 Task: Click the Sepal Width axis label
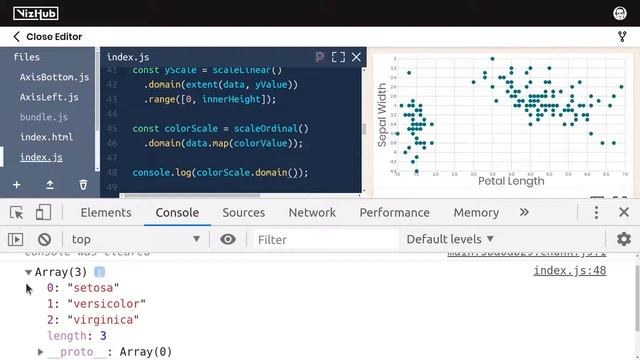(x=382, y=115)
